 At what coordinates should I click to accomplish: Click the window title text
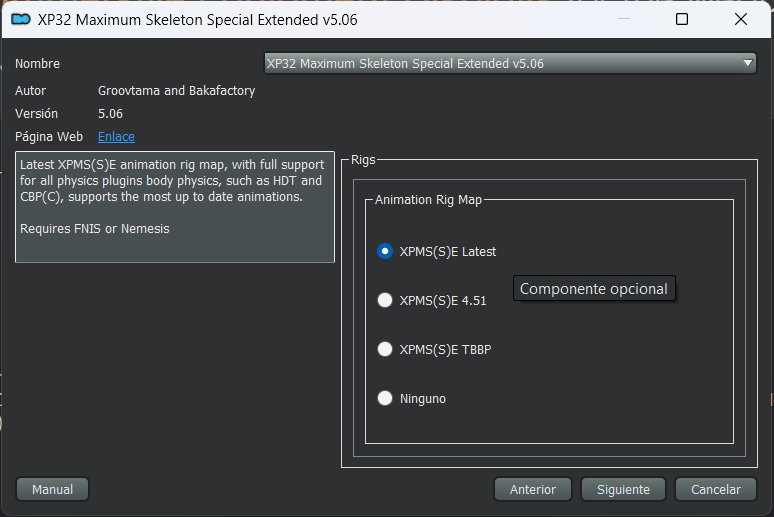pos(197,19)
